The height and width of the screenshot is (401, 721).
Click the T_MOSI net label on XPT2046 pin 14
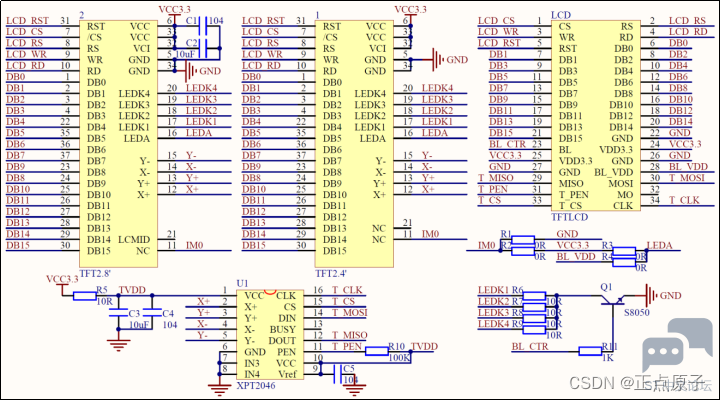tap(350, 313)
